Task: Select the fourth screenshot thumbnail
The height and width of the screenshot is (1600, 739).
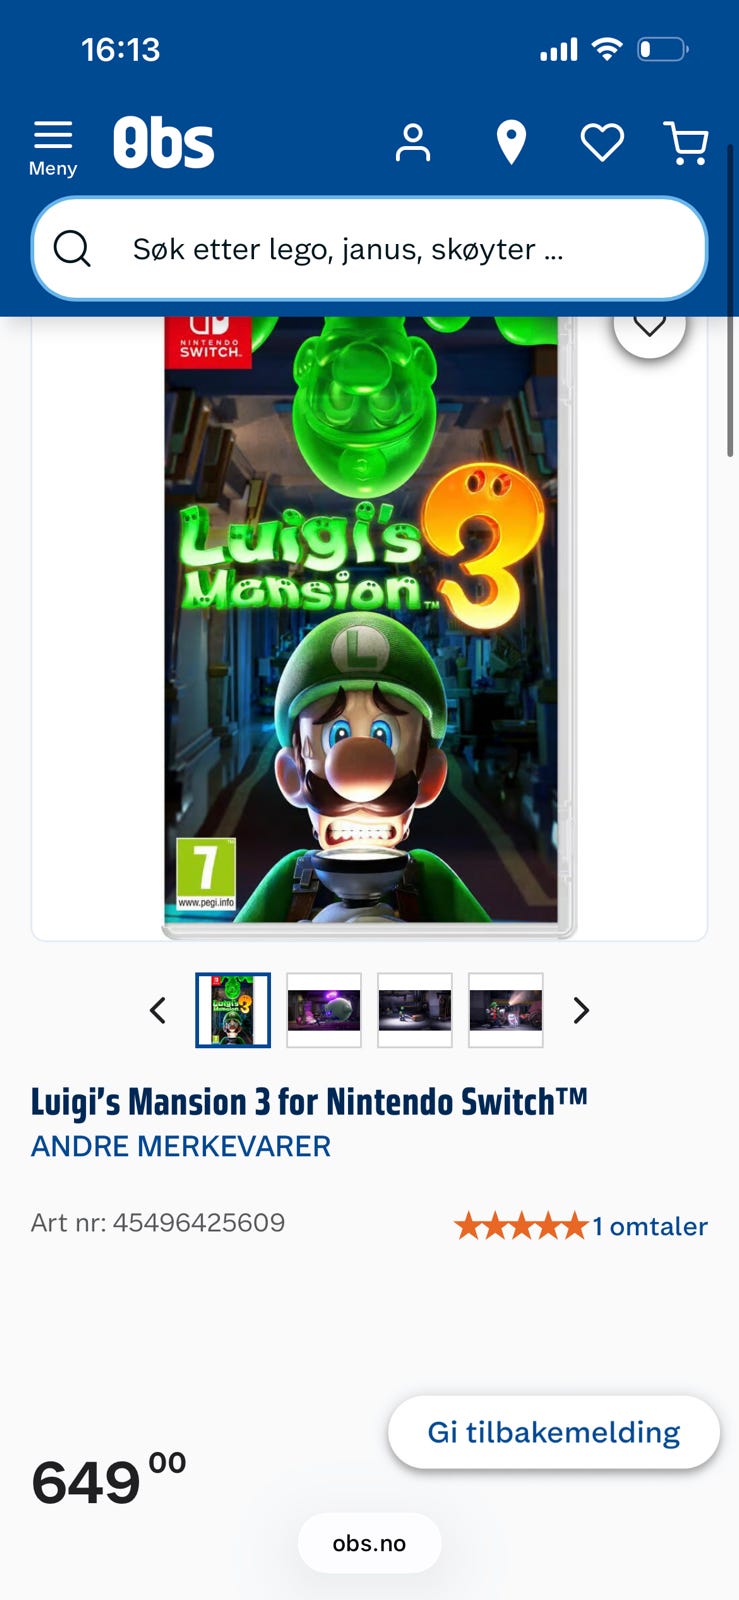Action: tap(506, 1010)
